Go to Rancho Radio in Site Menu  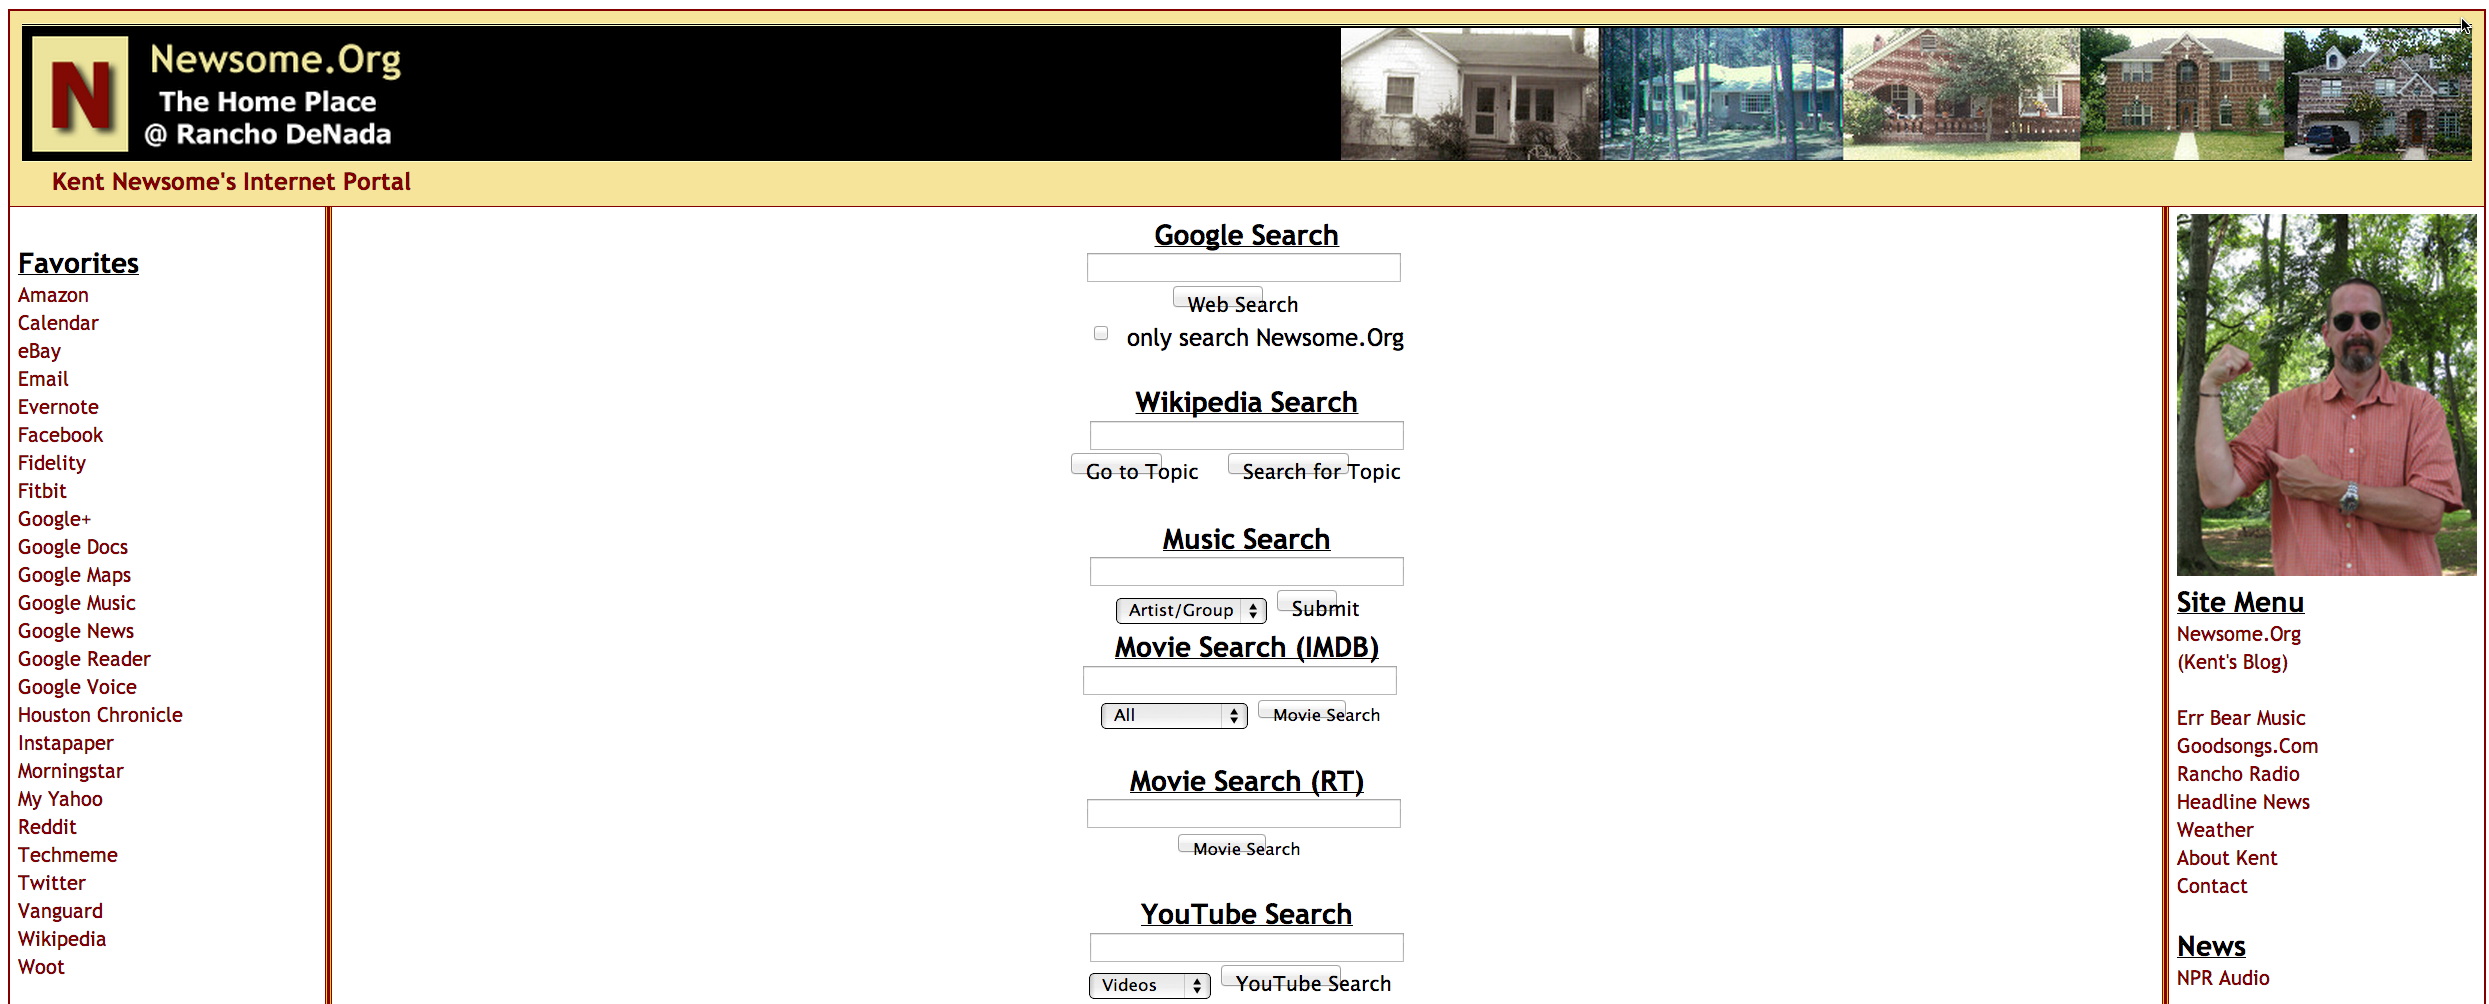2238,774
